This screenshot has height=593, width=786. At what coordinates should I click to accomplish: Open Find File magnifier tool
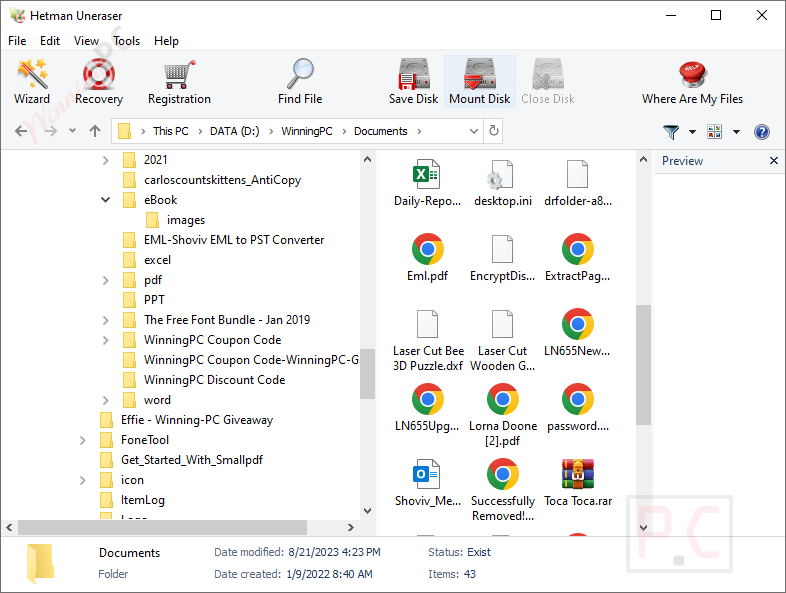[x=300, y=81]
